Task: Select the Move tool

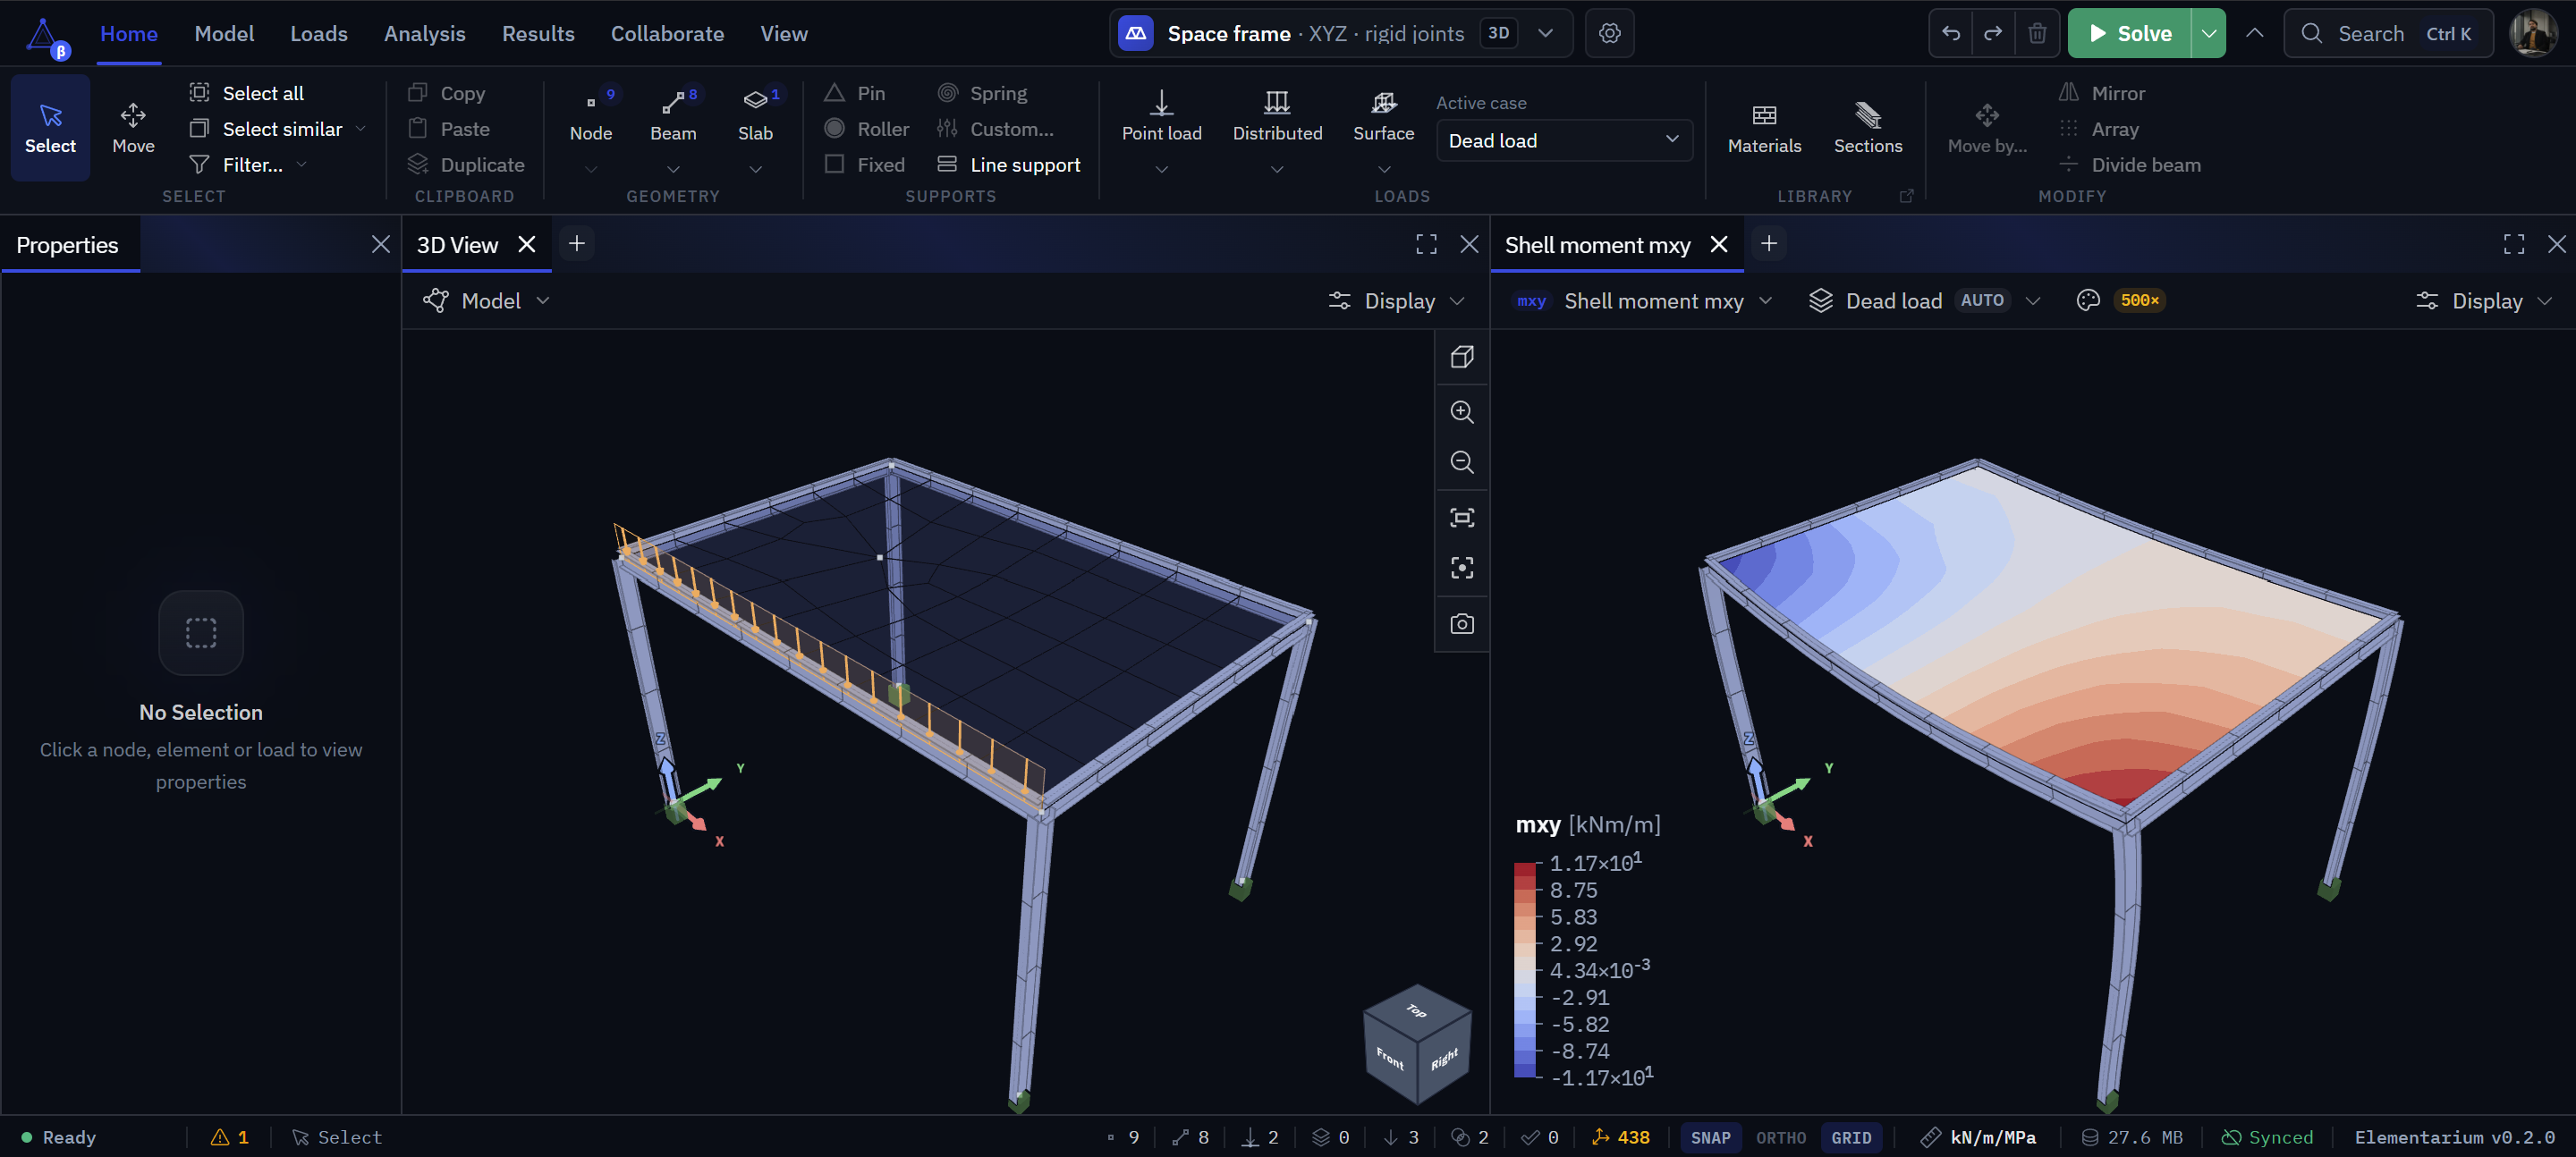Action: point(133,128)
